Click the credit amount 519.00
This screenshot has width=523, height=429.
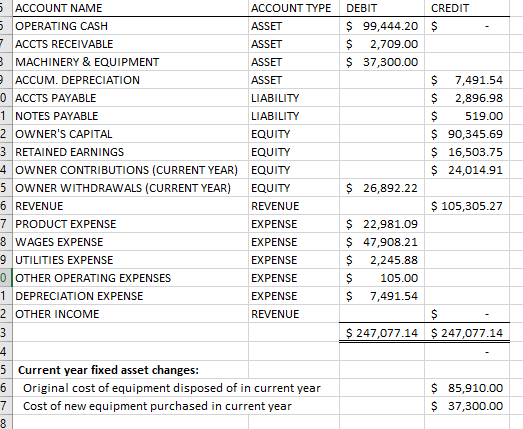pyautogui.click(x=467, y=116)
